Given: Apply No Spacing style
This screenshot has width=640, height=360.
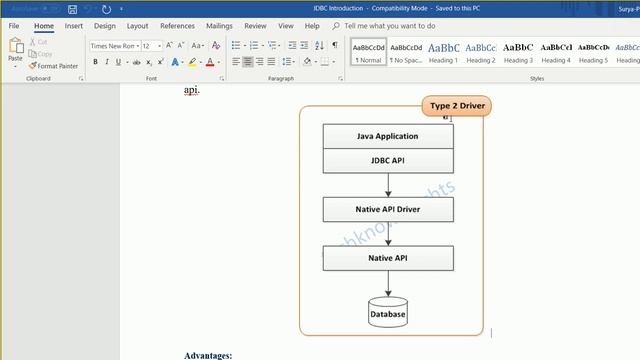Looking at the screenshot, I should [x=406, y=52].
